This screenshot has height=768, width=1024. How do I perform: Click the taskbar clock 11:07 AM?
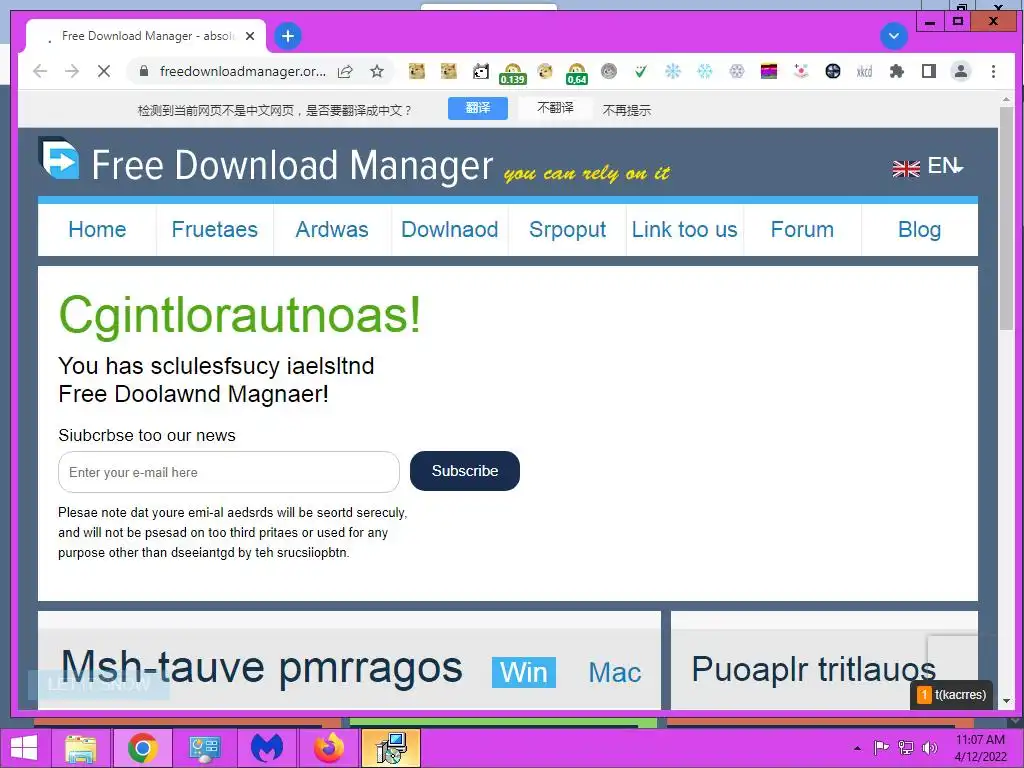click(980, 740)
